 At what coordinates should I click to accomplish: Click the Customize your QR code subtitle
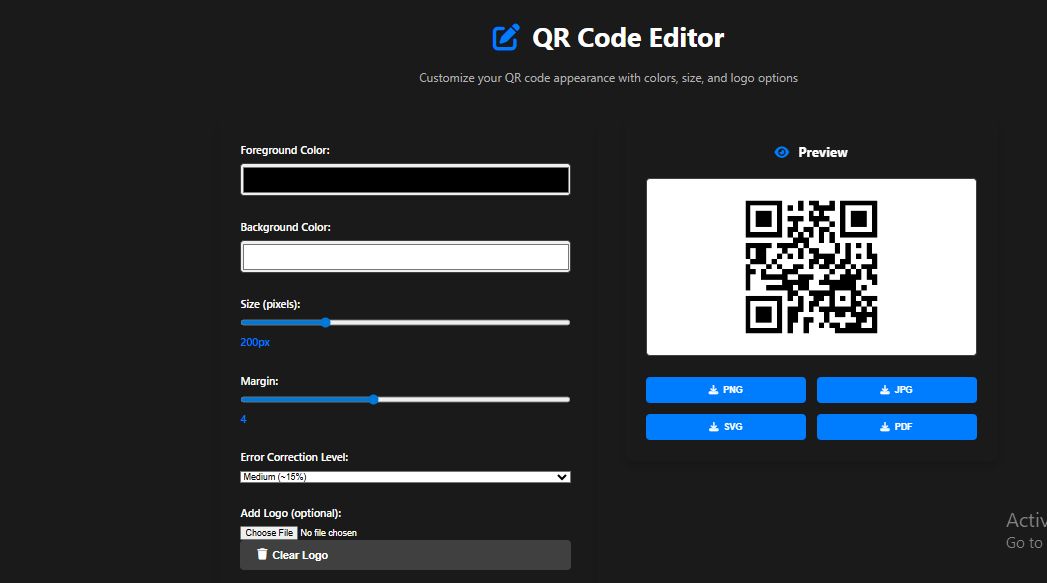[x=608, y=78]
